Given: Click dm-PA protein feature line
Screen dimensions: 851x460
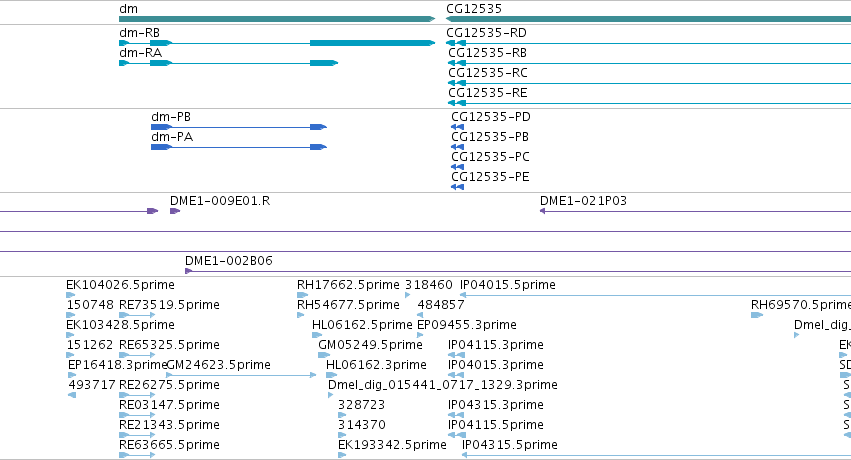Looking at the screenshot, I should (x=239, y=147).
